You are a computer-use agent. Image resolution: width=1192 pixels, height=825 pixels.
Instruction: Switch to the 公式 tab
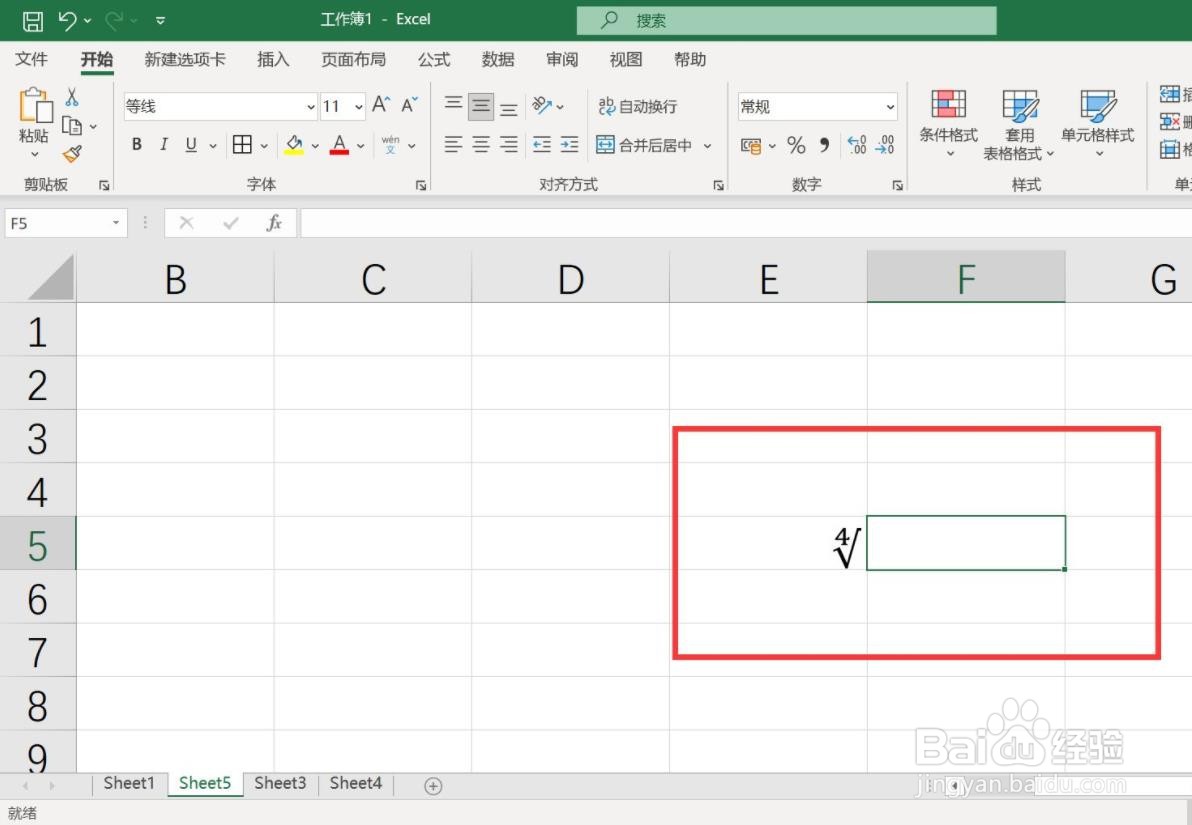pyautogui.click(x=434, y=59)
